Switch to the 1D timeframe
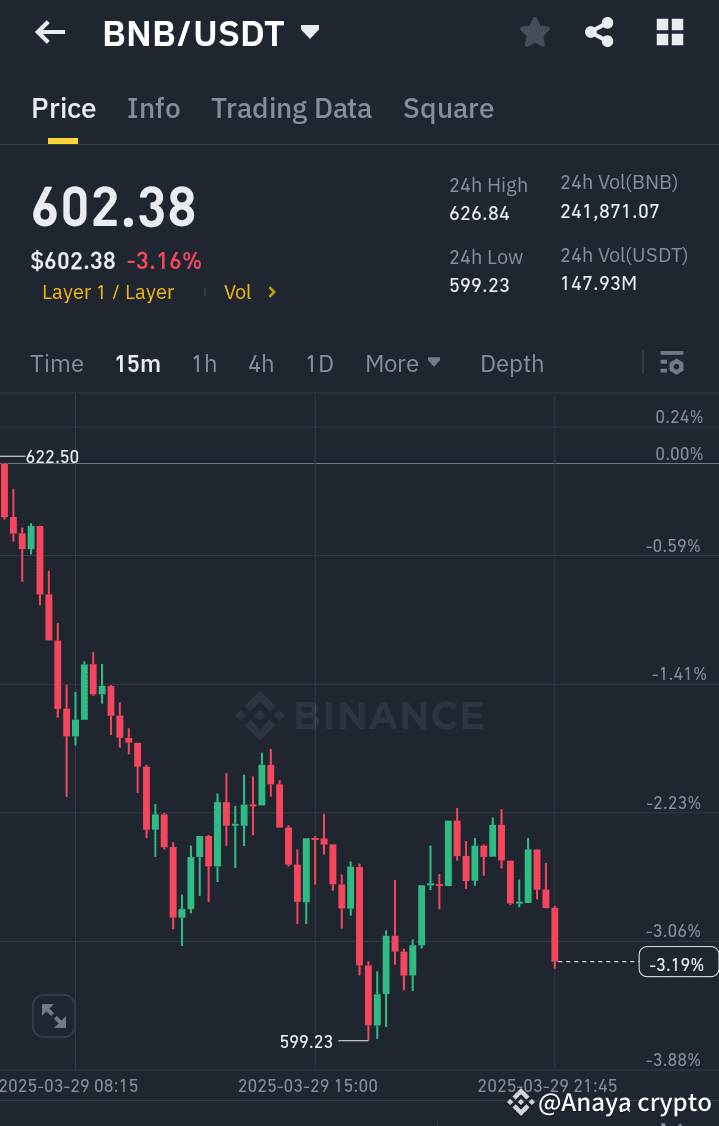The width and height of the screenshot is (719, 1126). (x=319, y=364)
